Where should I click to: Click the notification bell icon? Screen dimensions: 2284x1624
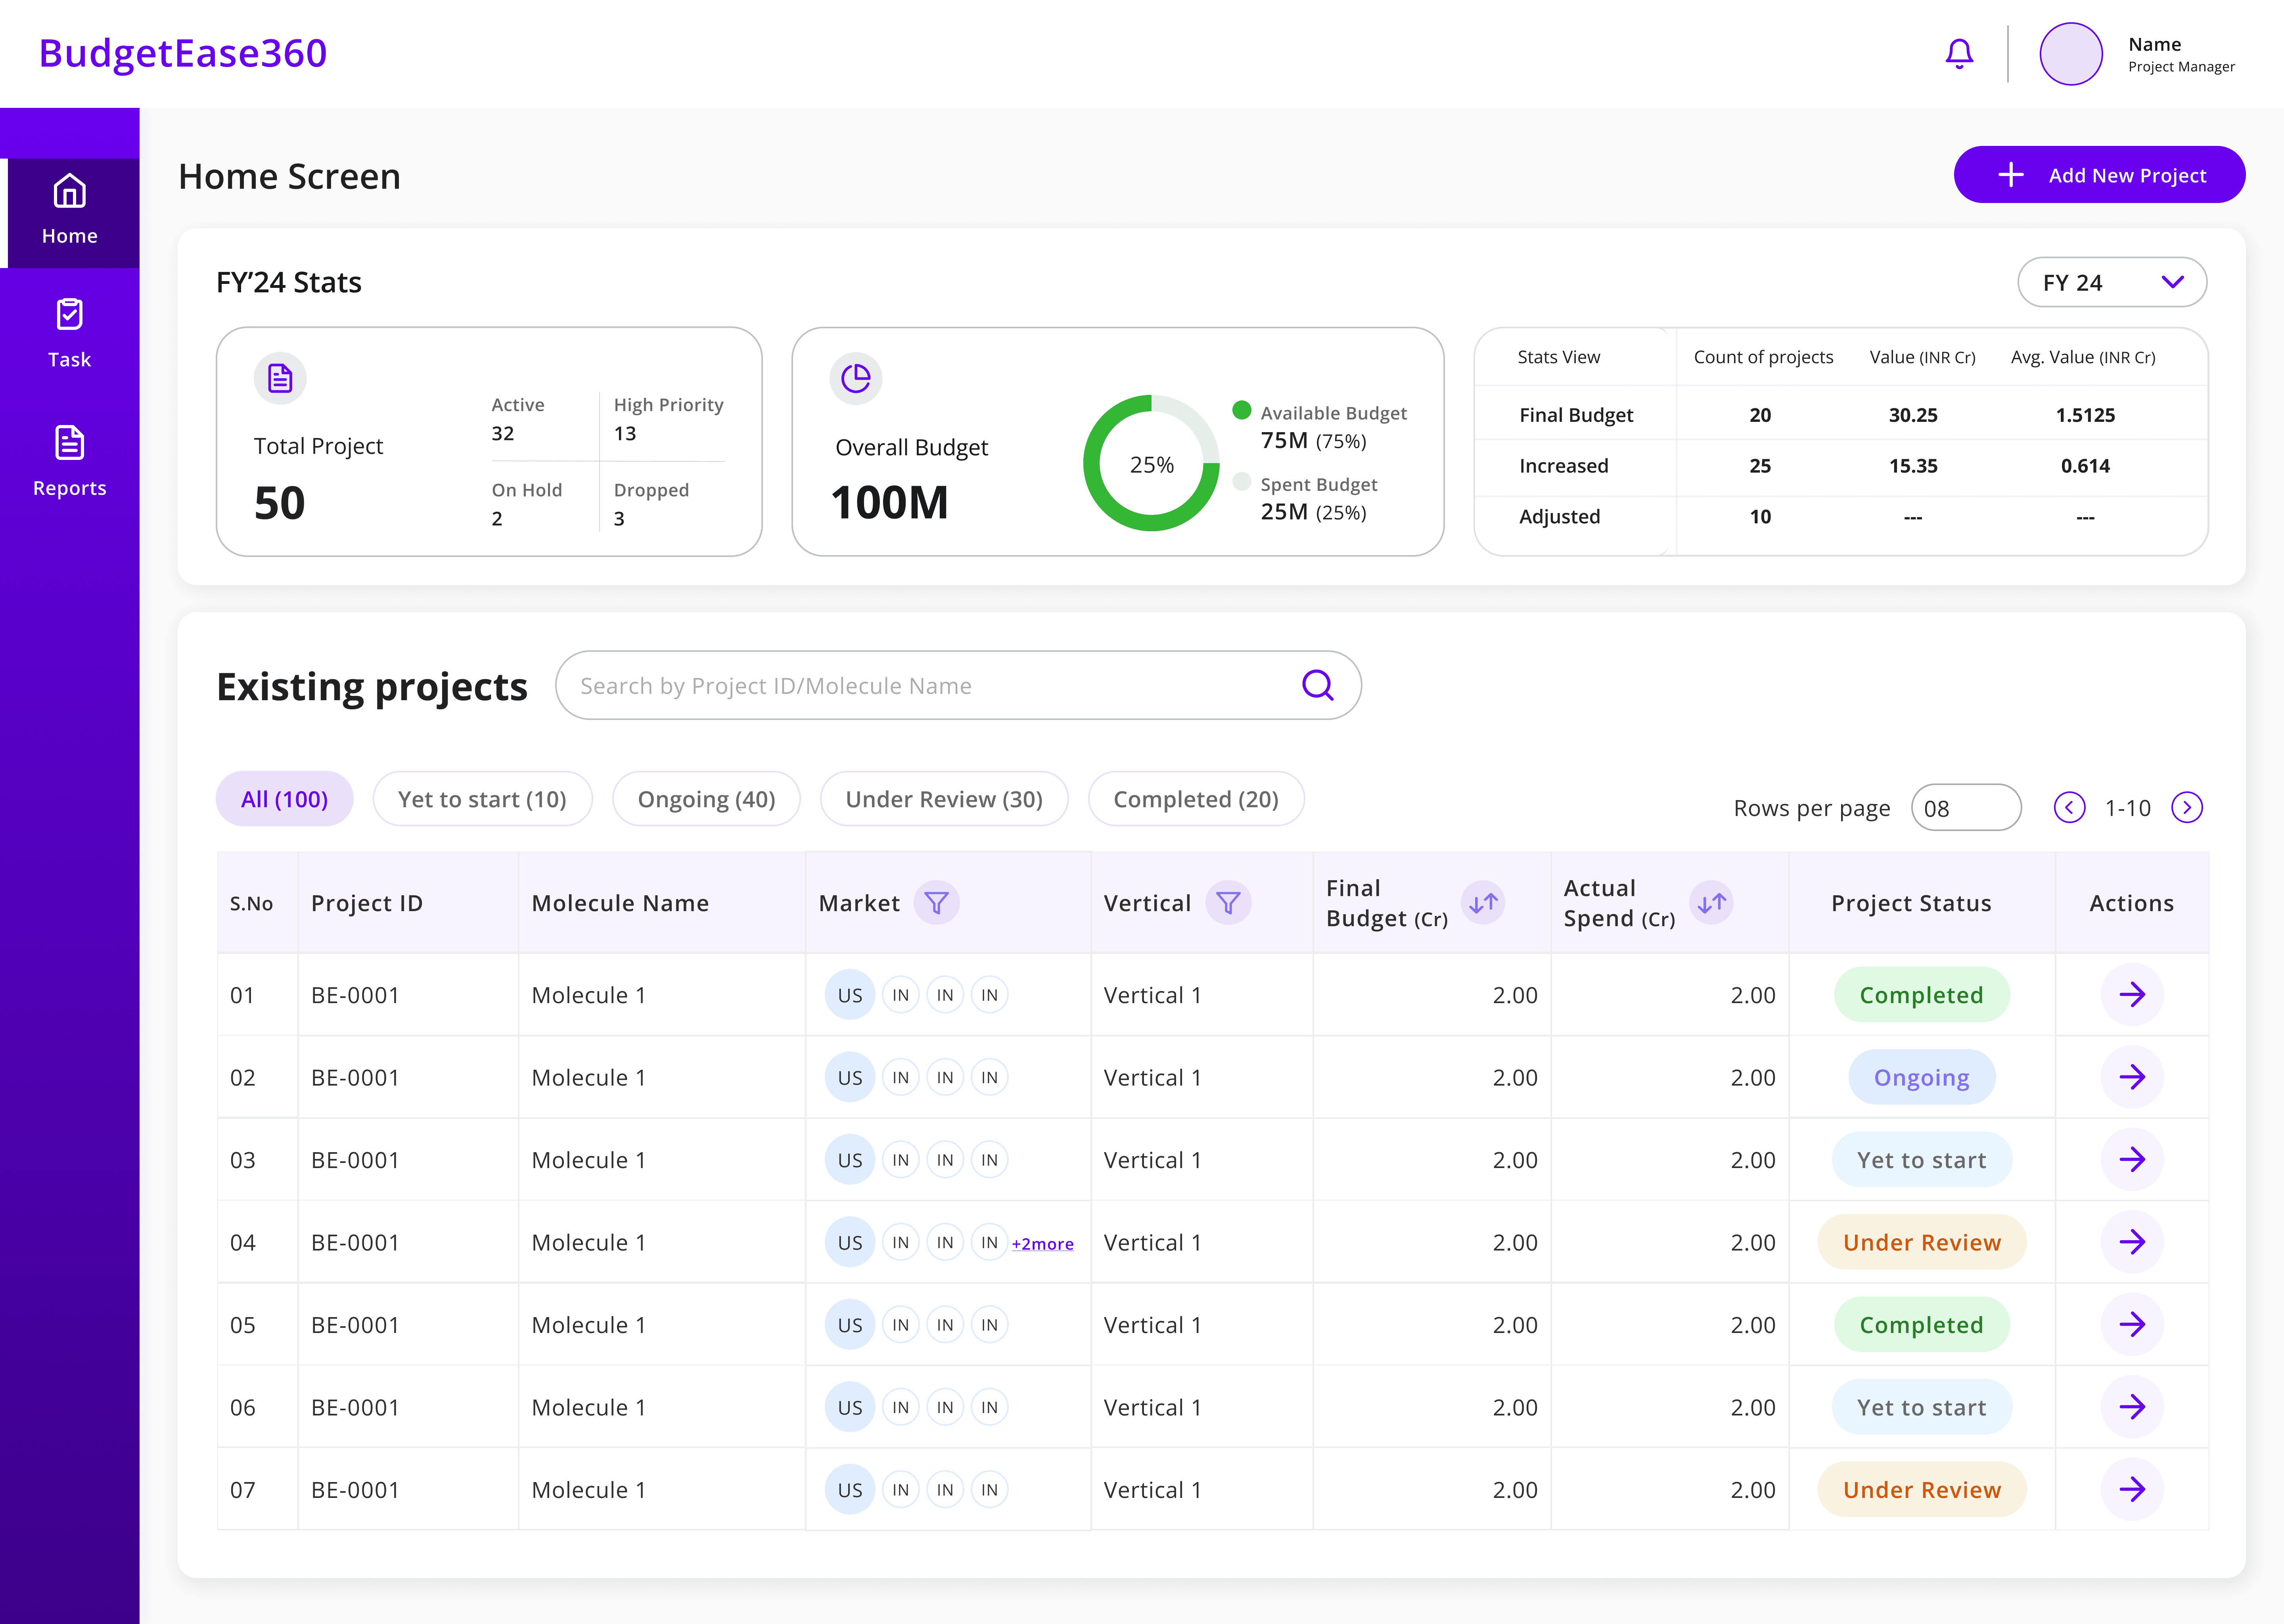click(1958, 54)
